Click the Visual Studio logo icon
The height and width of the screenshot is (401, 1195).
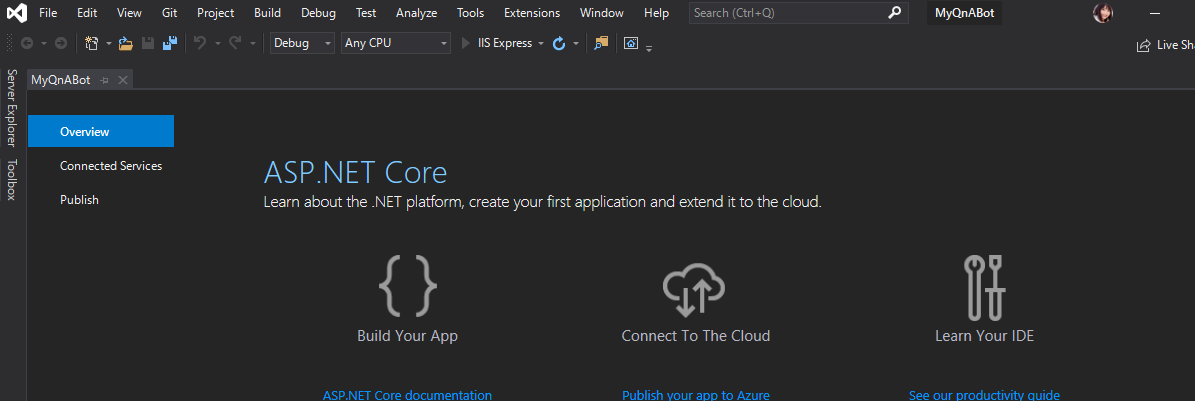pyautogui.click(x=17, y=13)
